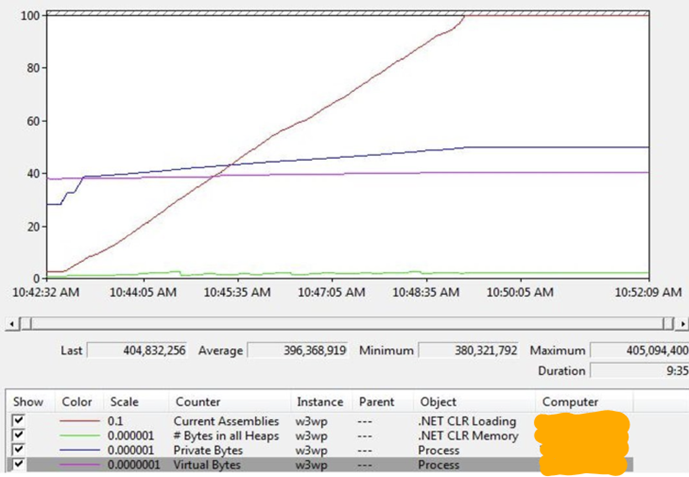Click right arrow of time range scrollbar
689x477 pixels.
tap(682, 324)
